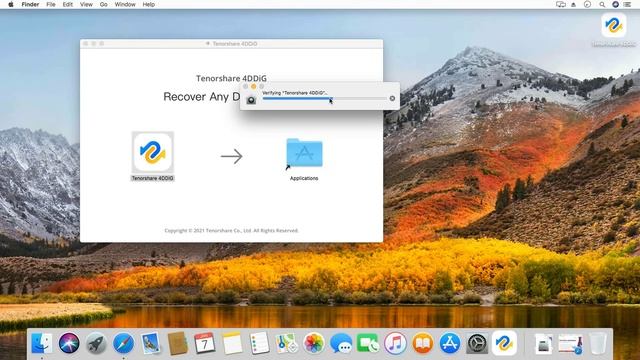Open the Finder menu in the menu bar

[30, 4]
